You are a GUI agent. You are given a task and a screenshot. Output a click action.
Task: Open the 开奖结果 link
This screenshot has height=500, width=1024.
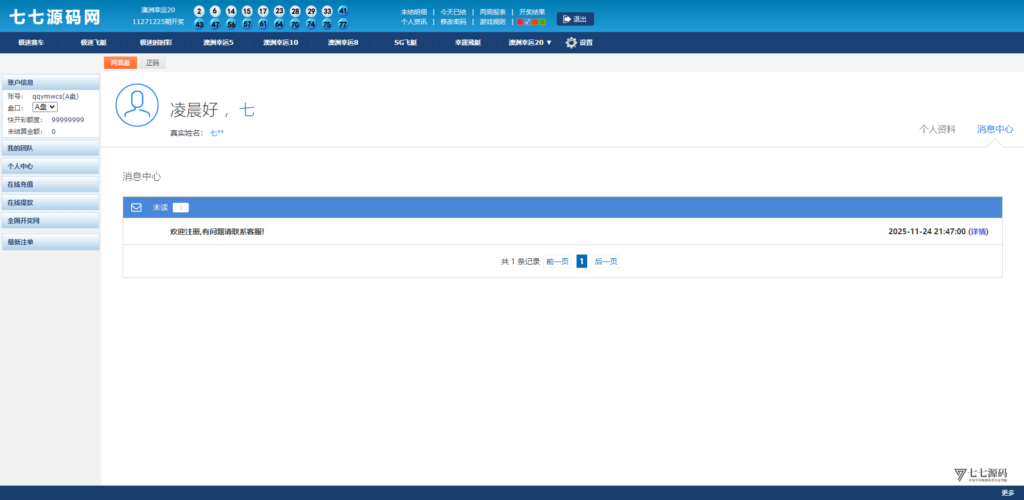(x=532, y=12)
